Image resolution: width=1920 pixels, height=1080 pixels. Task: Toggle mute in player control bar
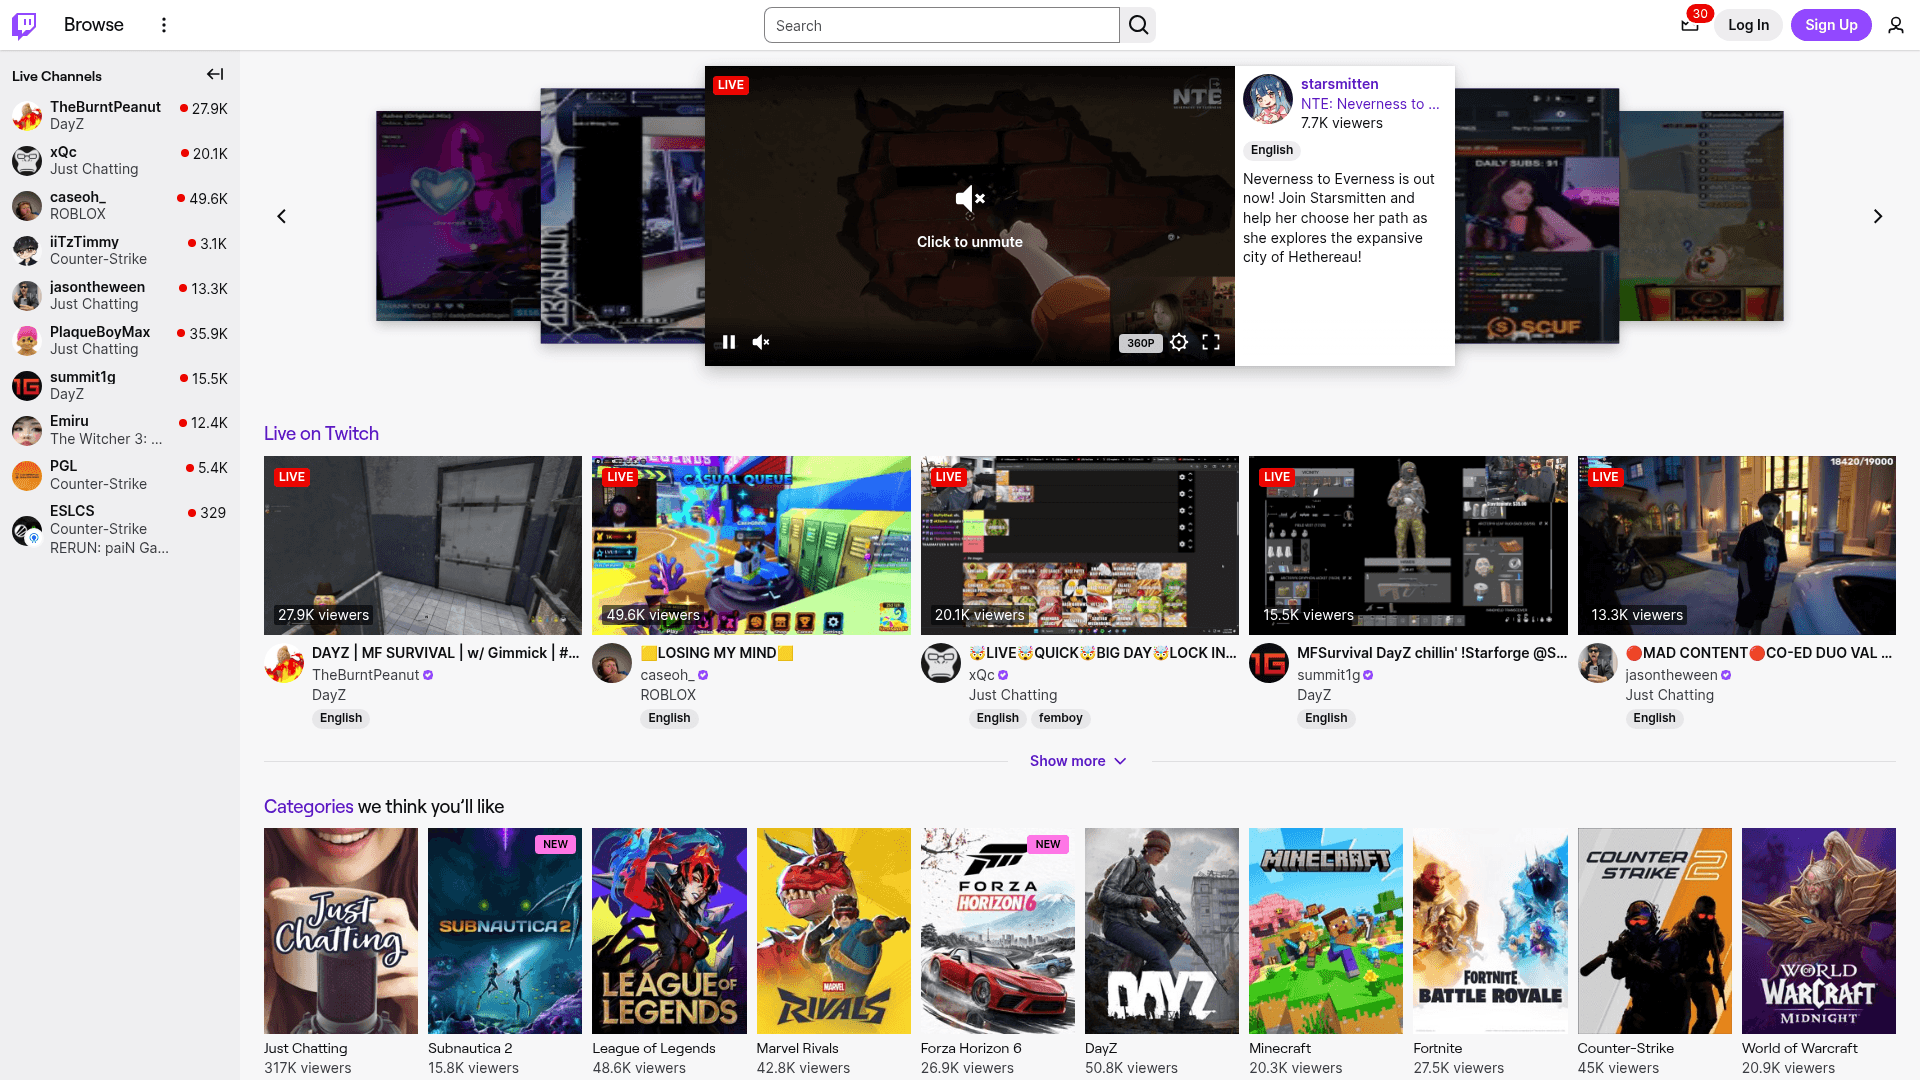point(761,342)
